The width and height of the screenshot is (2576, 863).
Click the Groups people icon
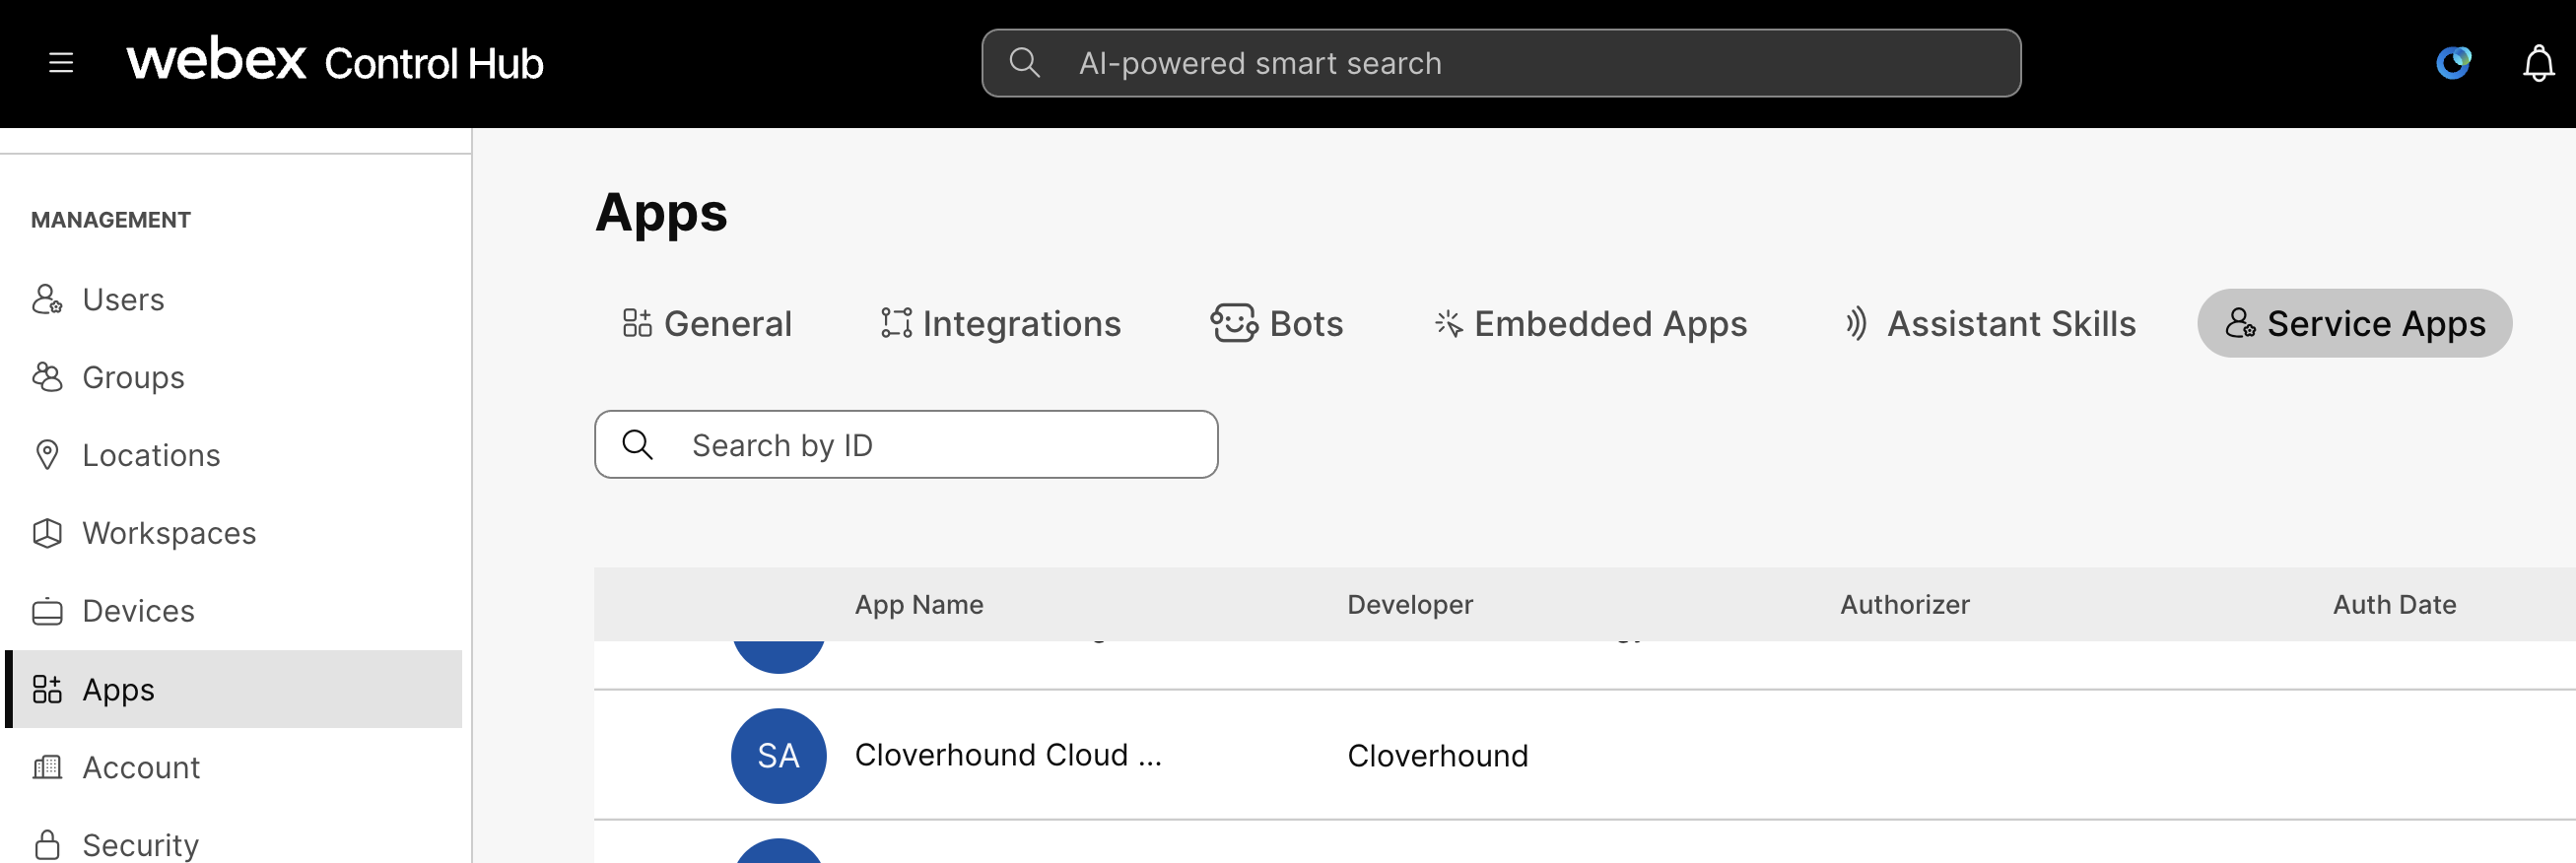pos(47,377)
